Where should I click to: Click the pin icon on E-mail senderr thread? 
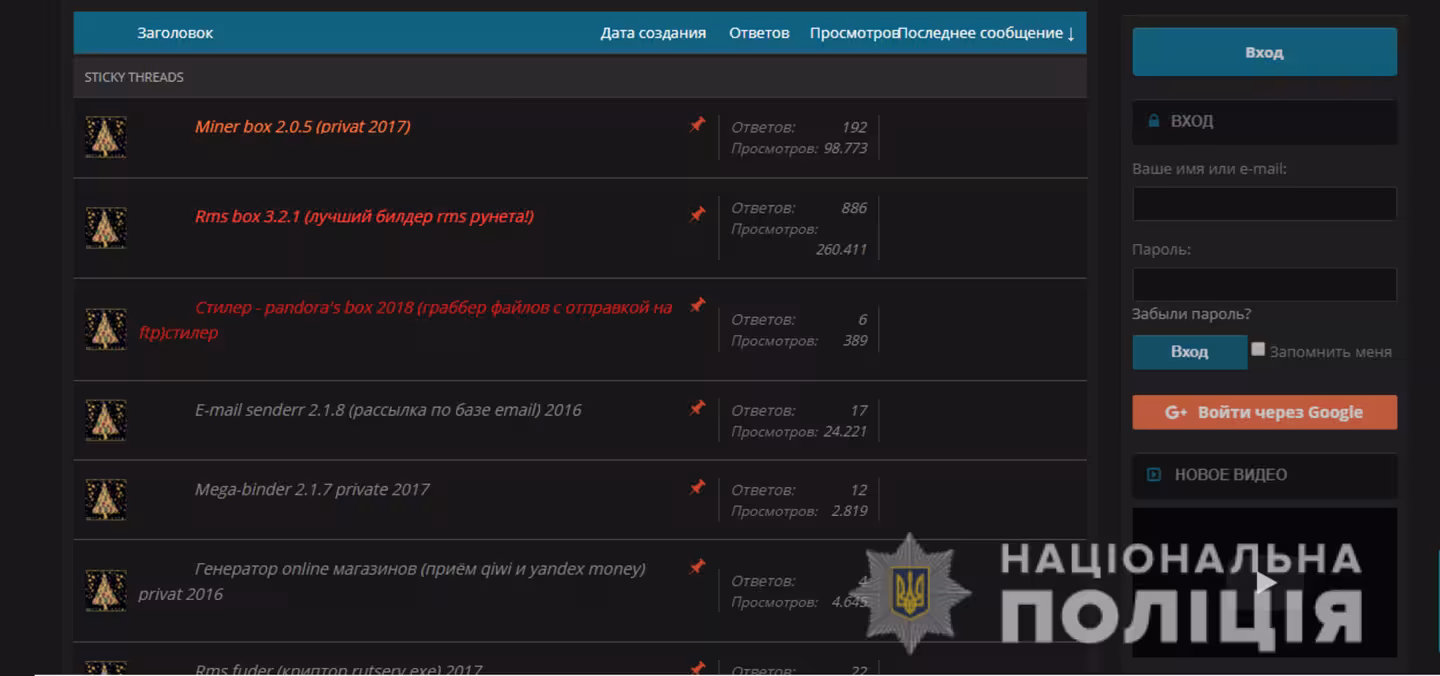pyautogui.click(x=697, y=408)
